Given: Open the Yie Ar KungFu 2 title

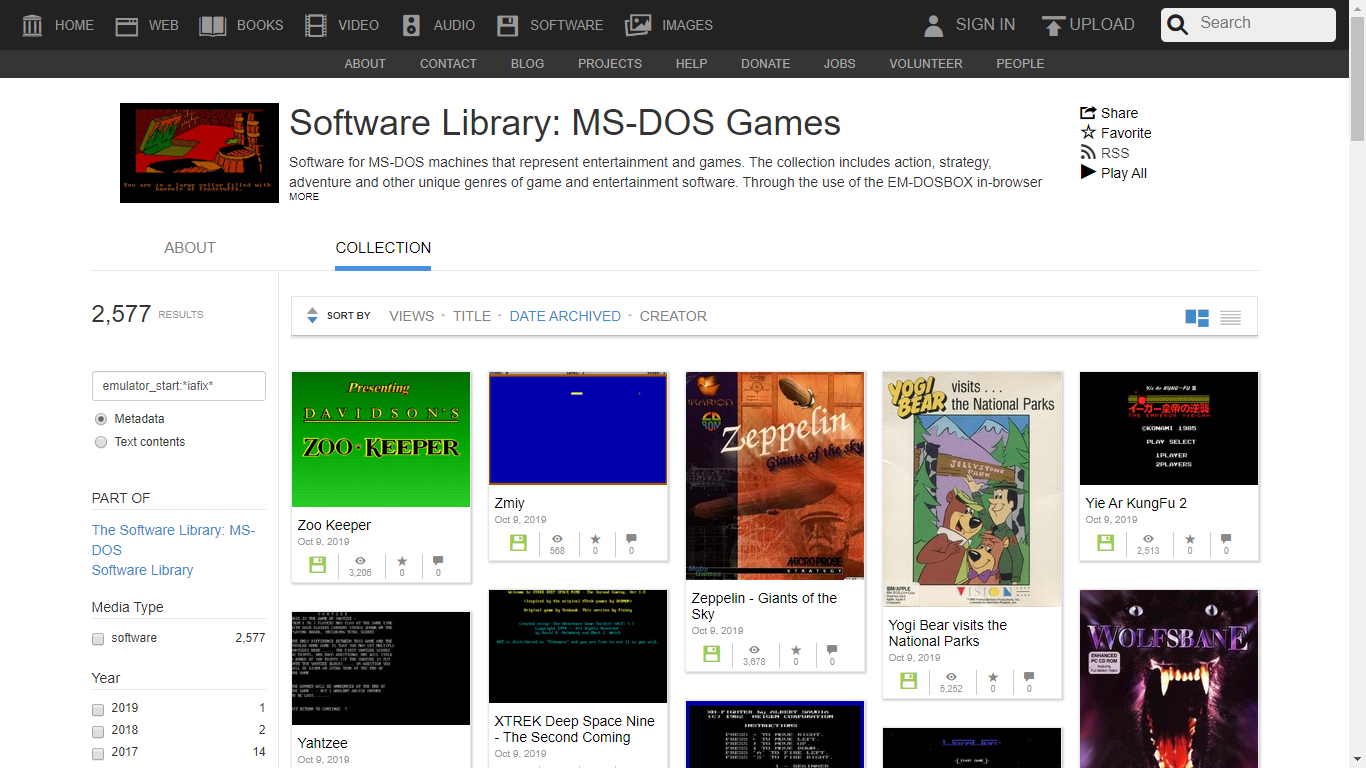Looking at the screenshot, I should tap(1136, 503).
